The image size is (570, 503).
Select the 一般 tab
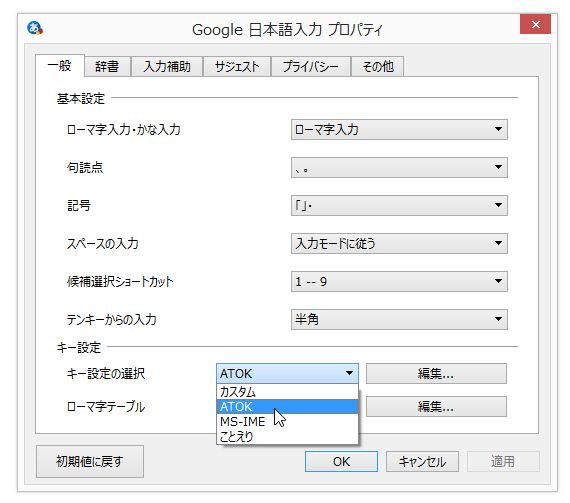pos(60,65)
